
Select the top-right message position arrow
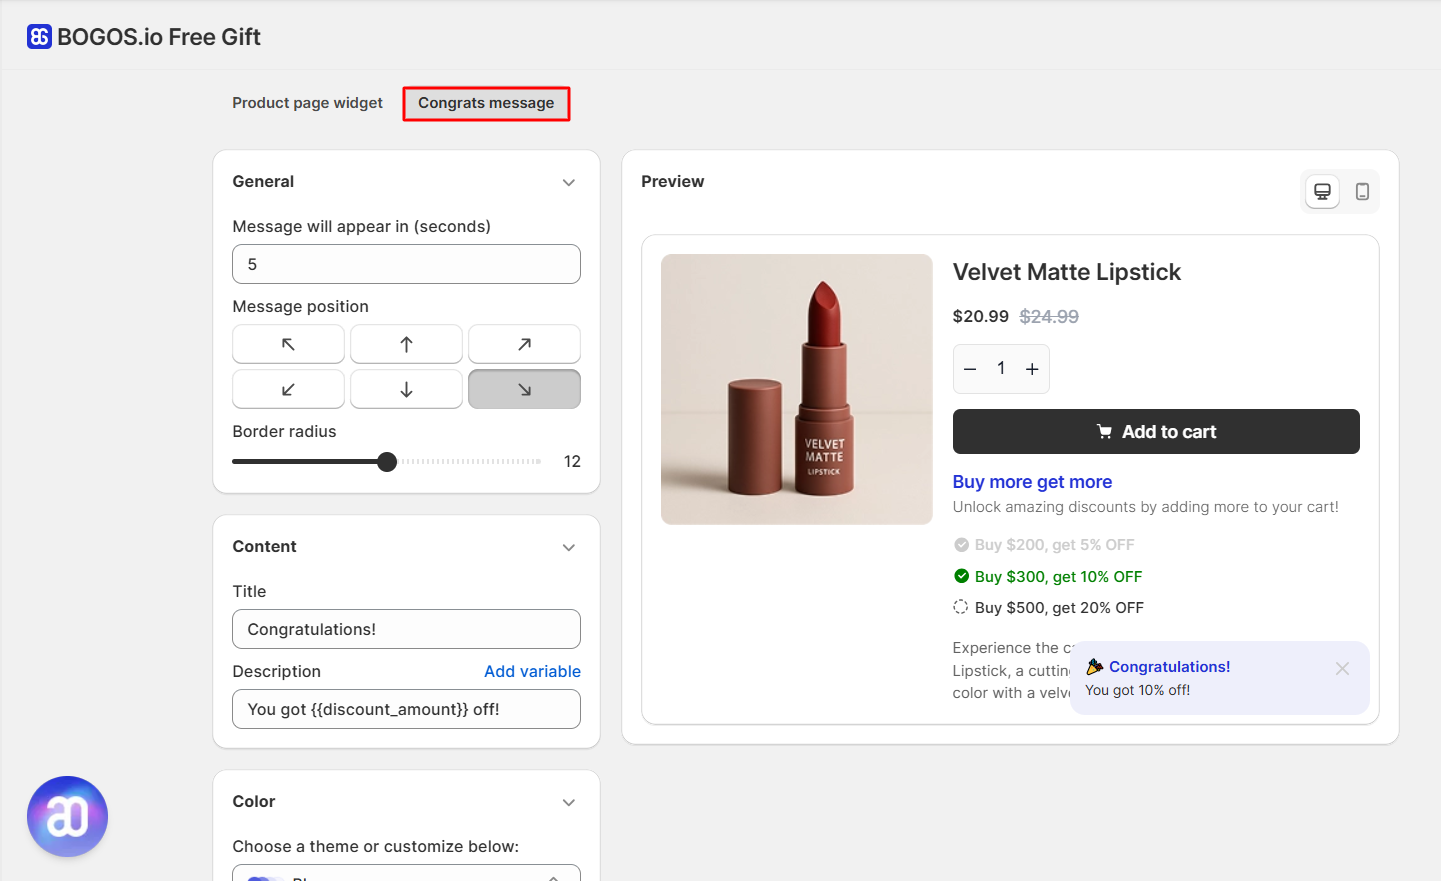(524, 343)
